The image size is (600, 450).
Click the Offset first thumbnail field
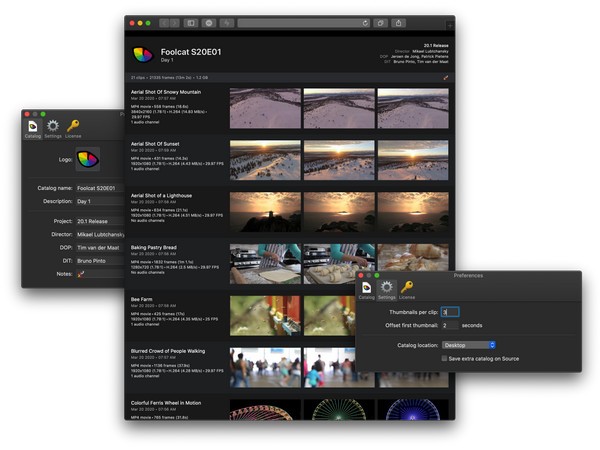pyautogui.click(x=450, y=325)
